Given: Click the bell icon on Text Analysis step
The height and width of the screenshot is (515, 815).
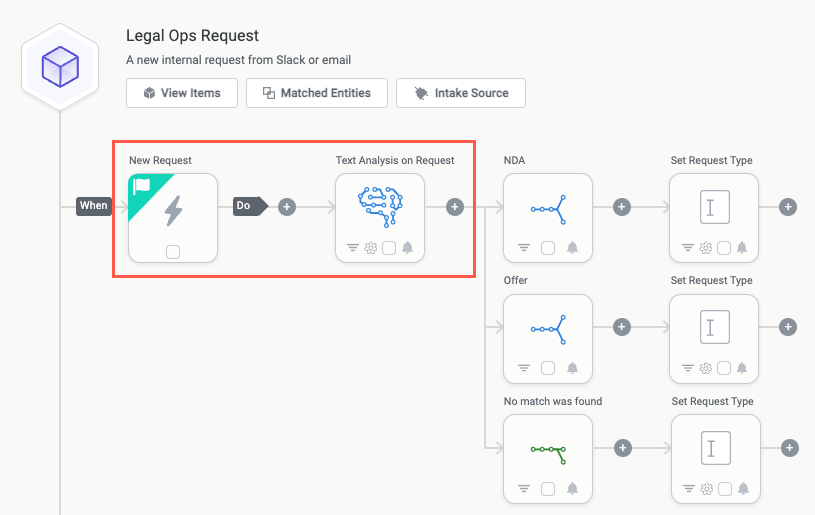Looking at the screenshot, I should pos(407,248).
